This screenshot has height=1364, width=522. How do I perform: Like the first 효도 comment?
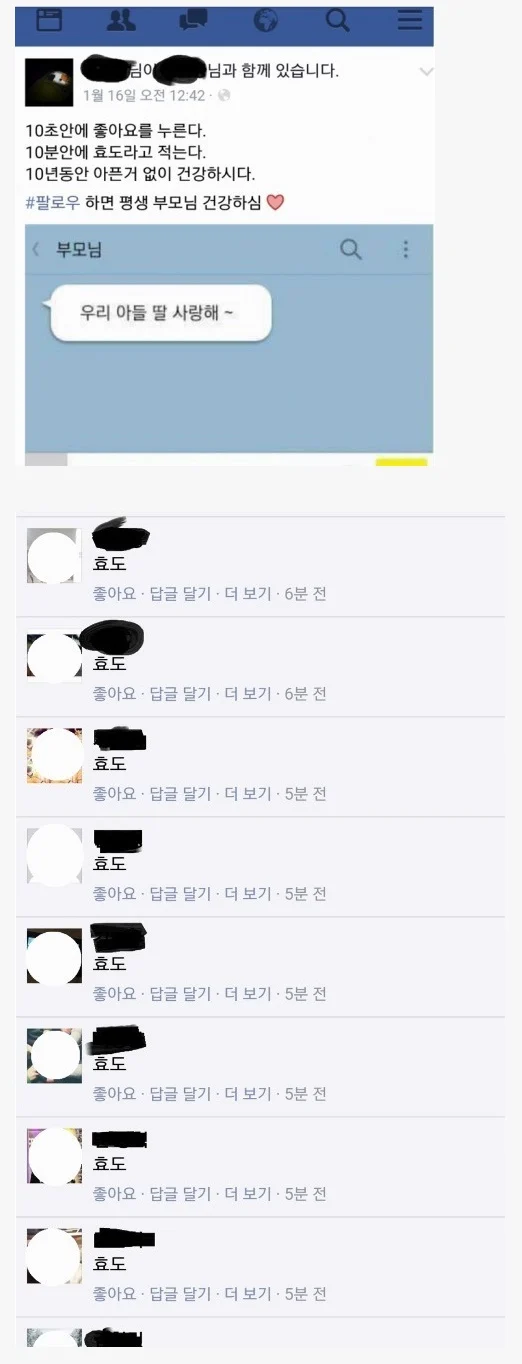tap(114, 593)
